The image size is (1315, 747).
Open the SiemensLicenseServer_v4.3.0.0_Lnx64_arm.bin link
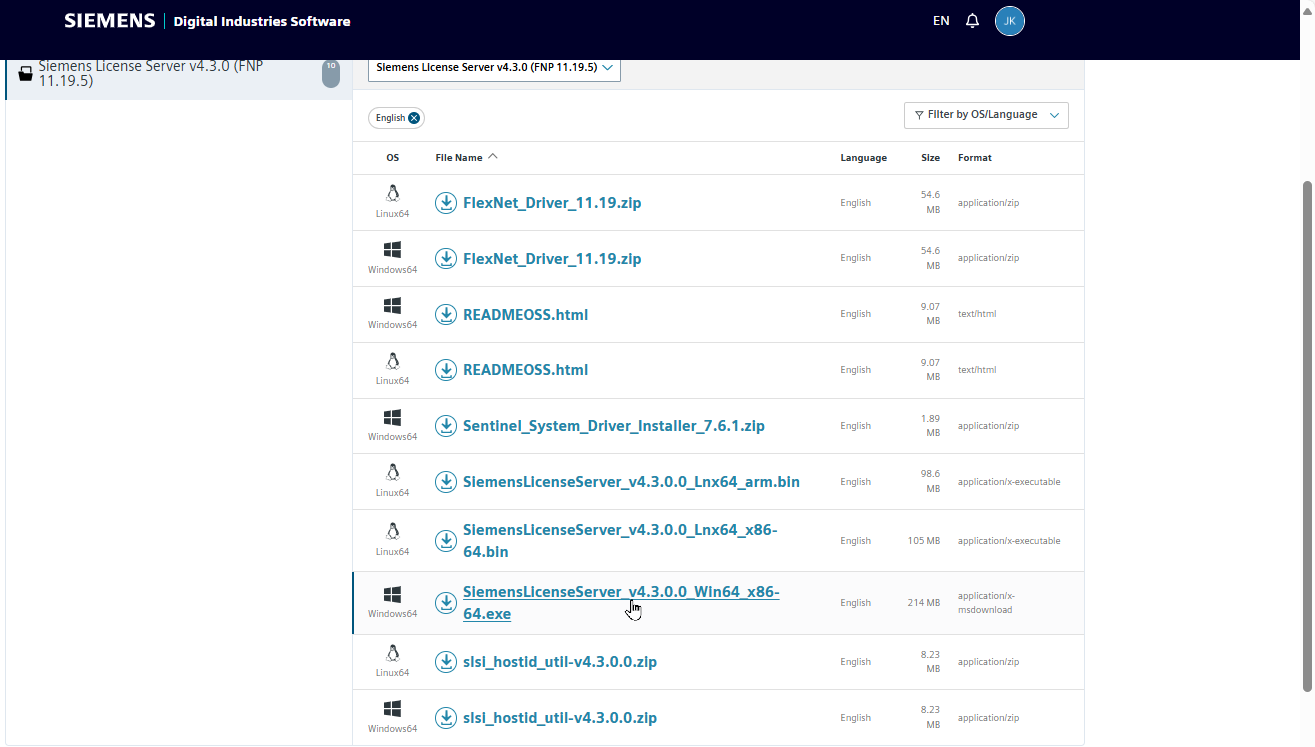point(631,482)
